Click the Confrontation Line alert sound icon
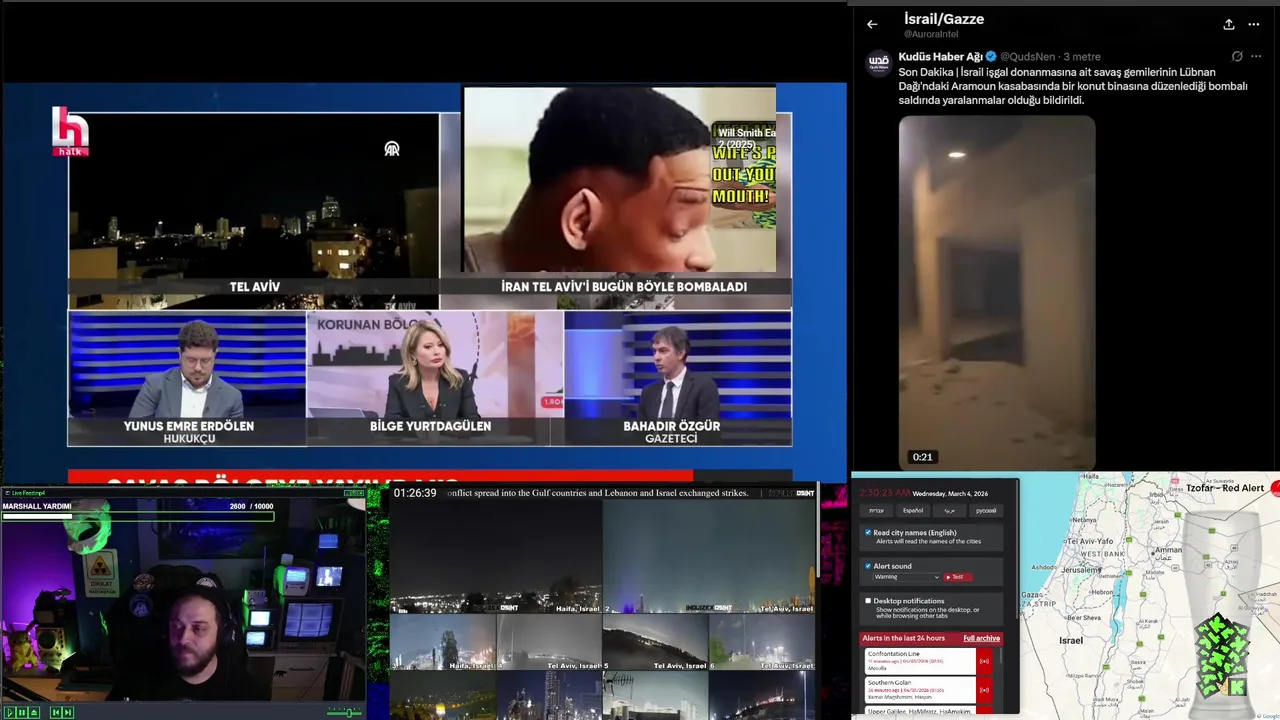 pos(984,661)
